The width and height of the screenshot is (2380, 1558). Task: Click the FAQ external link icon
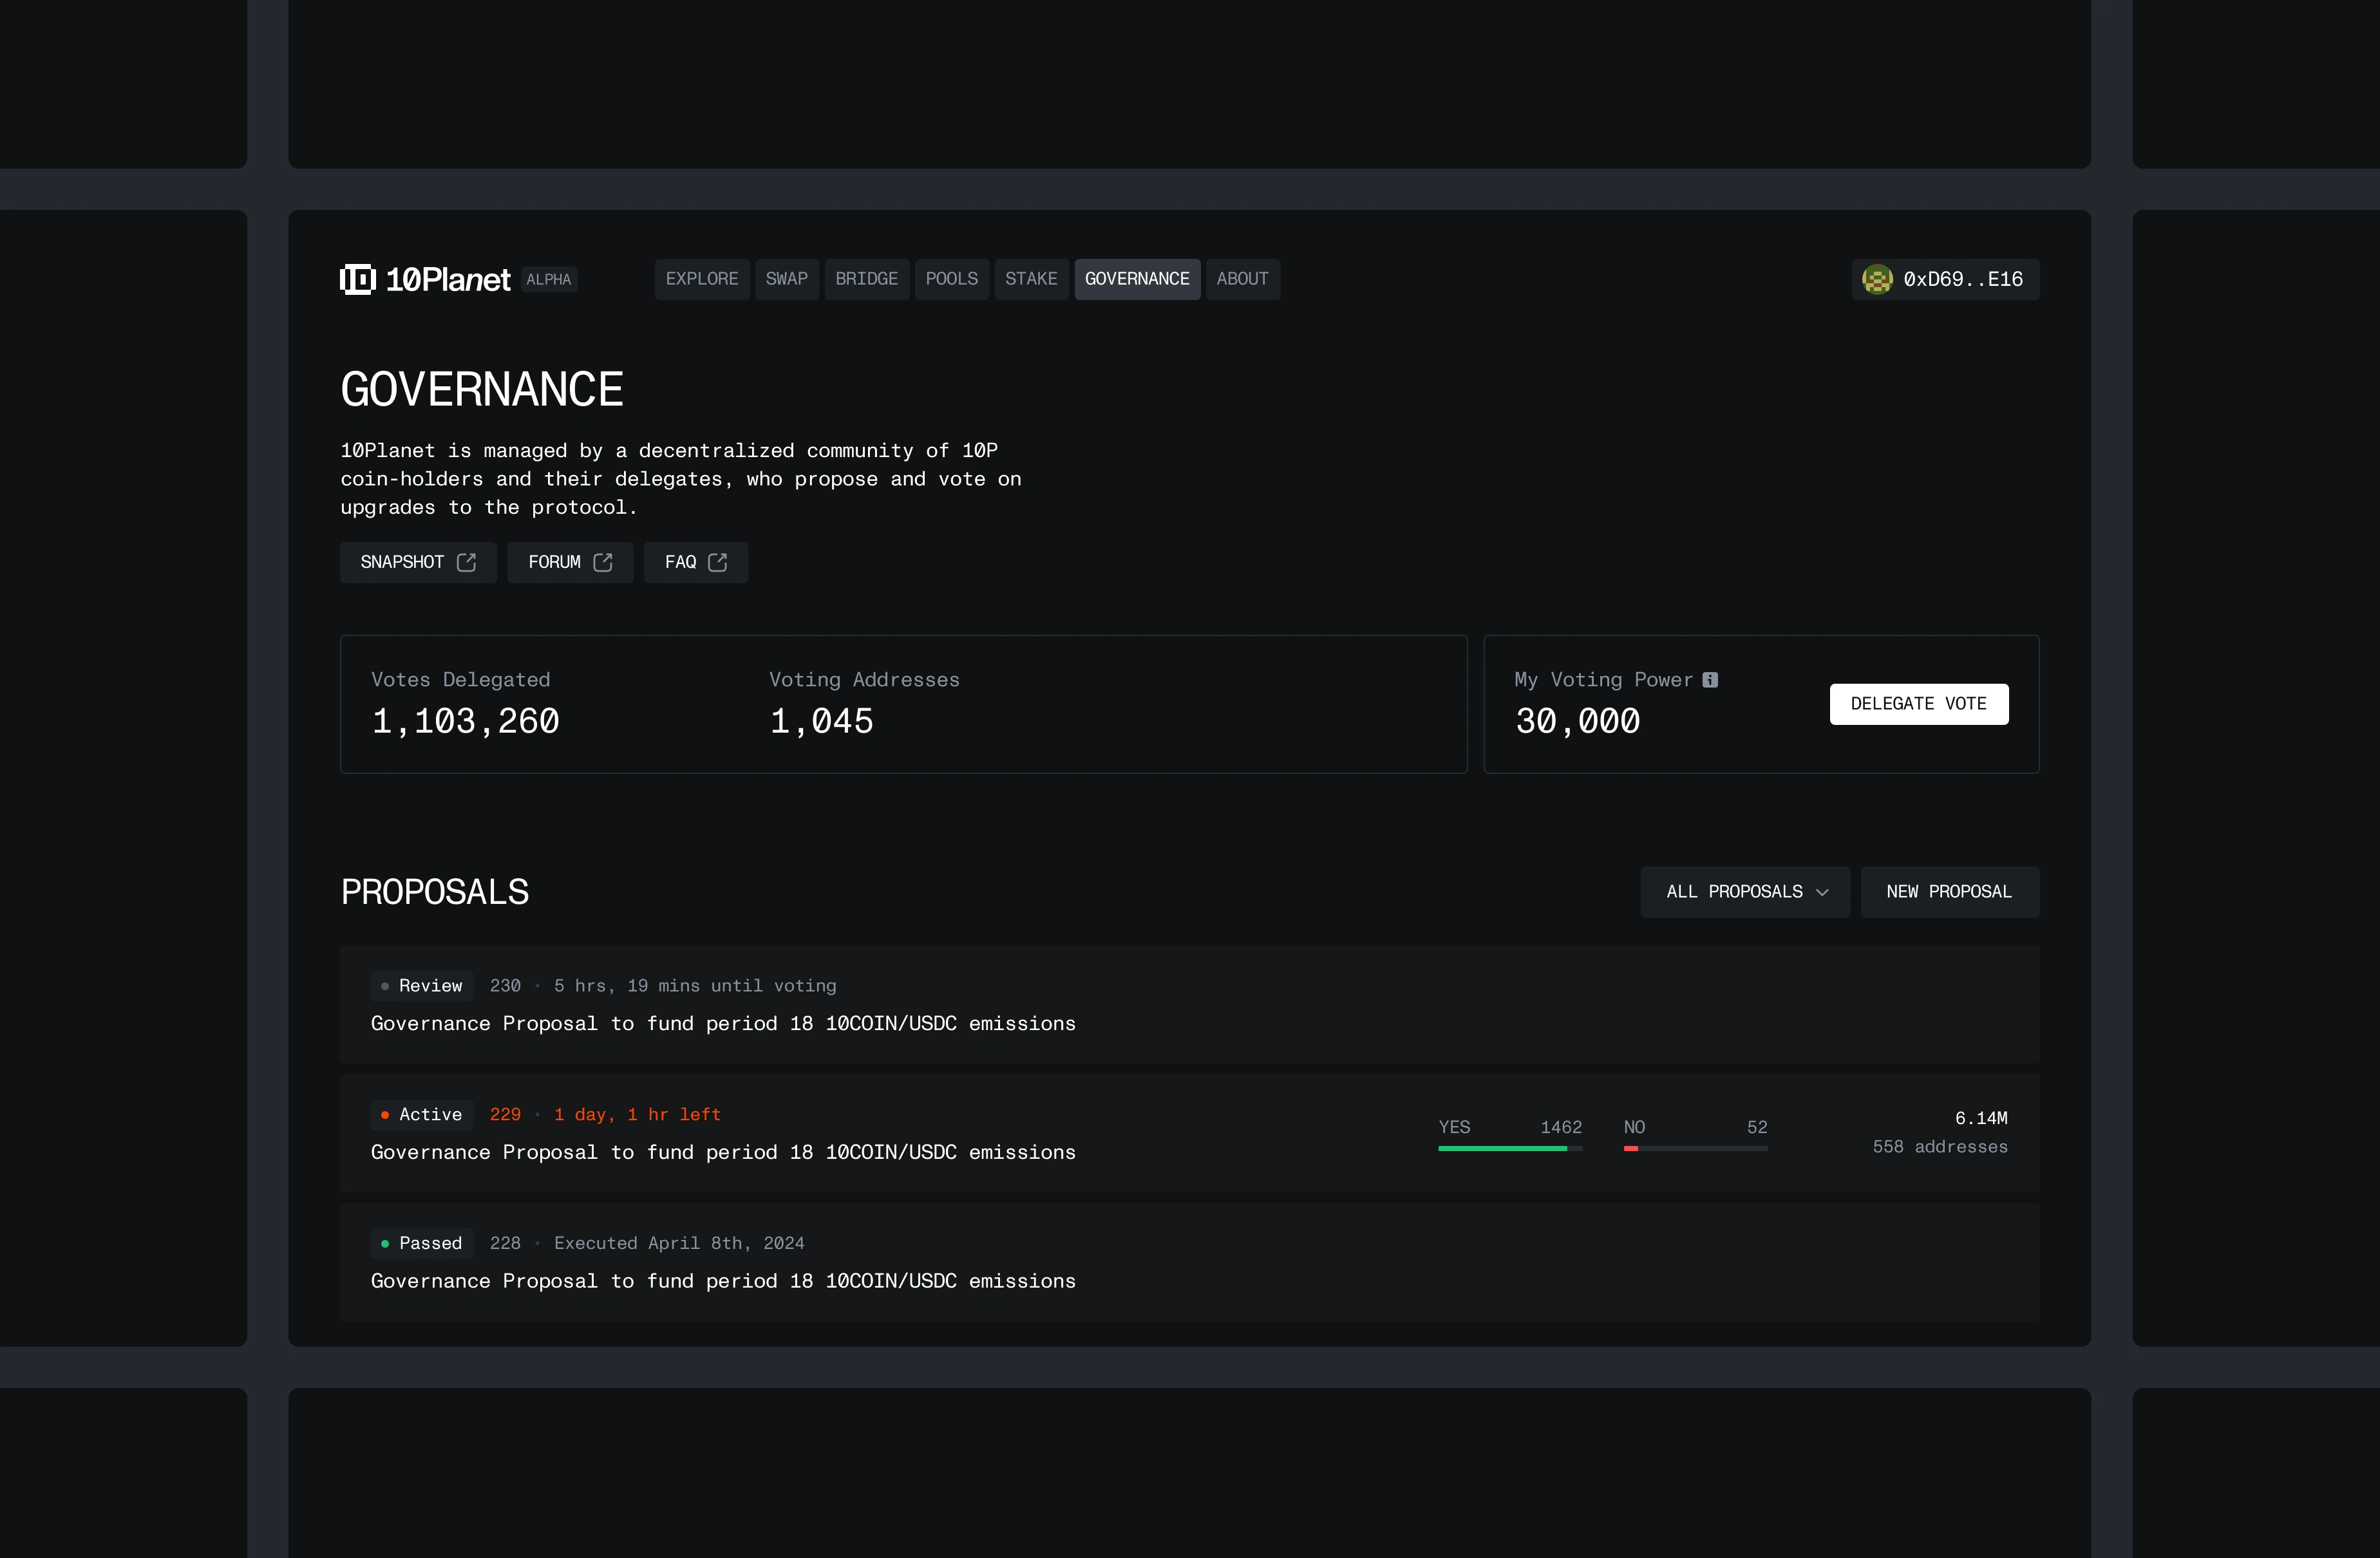click(x=717, y=562)
